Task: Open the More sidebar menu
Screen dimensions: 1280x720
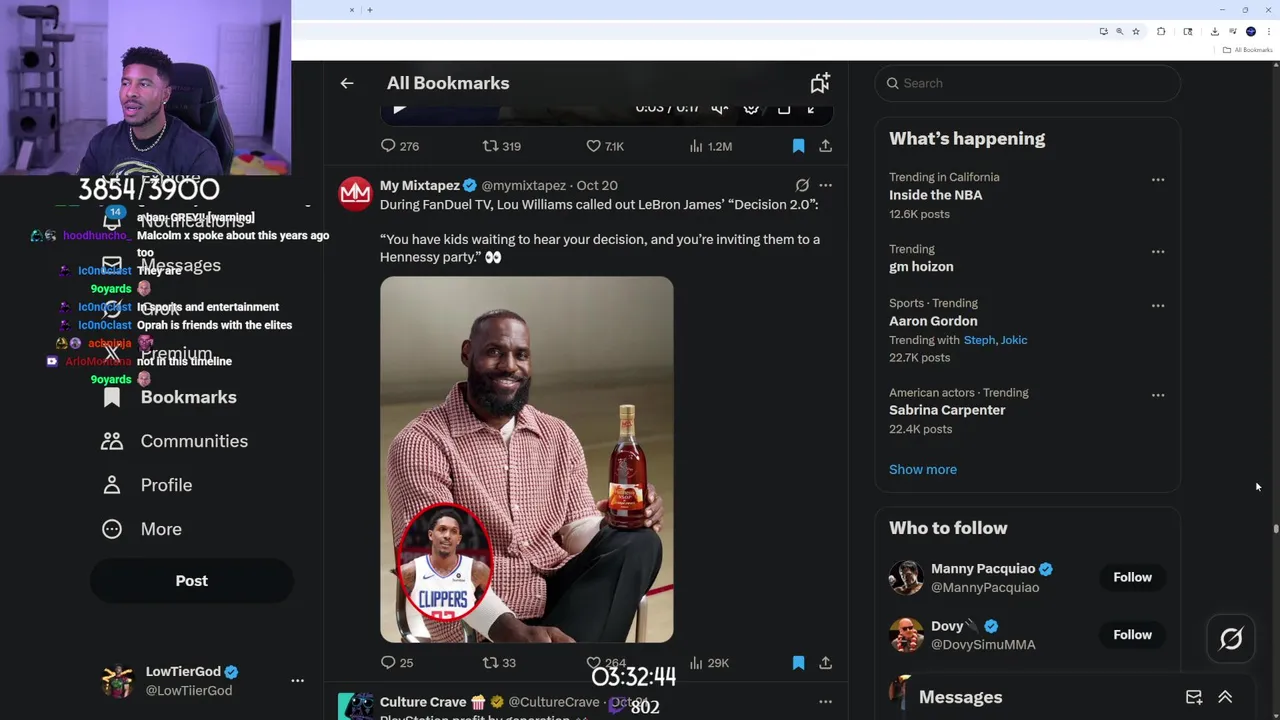Action: pos(142,529)
